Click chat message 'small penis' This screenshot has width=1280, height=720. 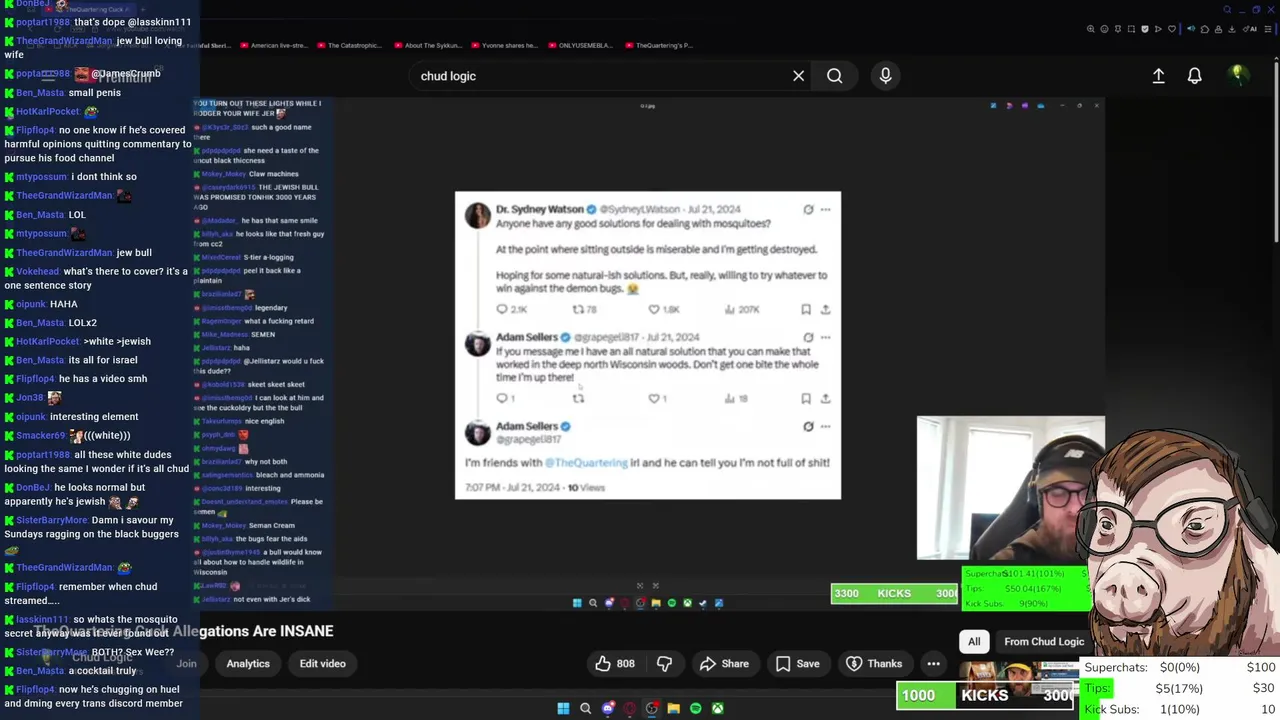95,93
